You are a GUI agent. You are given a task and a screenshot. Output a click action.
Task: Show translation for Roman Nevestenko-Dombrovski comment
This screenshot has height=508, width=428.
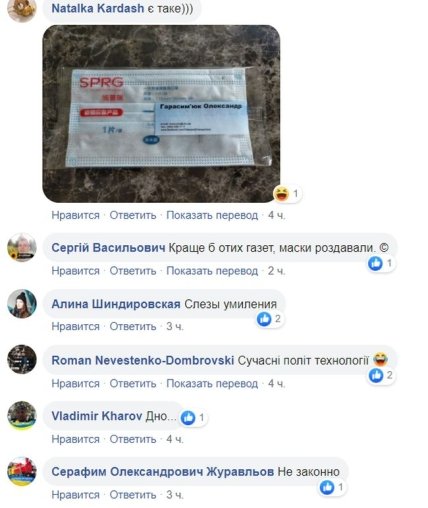click(212, 383)
